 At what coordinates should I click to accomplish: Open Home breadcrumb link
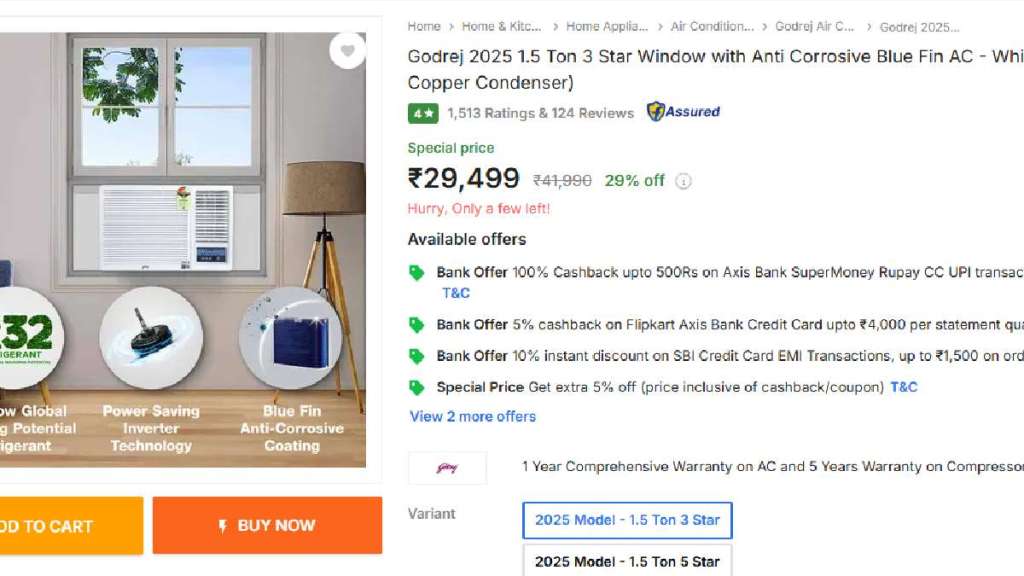(424, 27)
